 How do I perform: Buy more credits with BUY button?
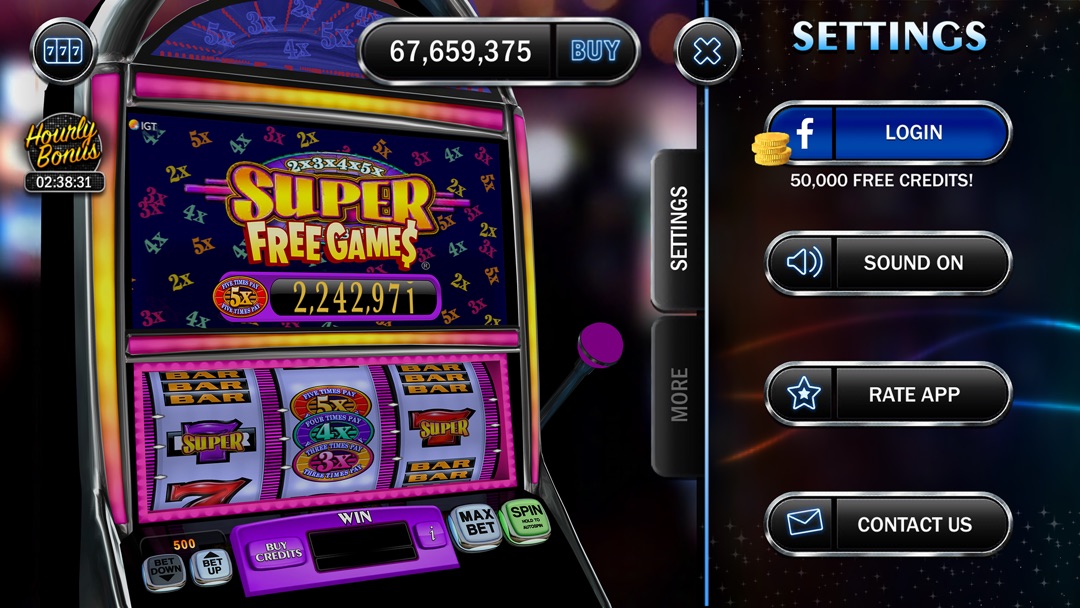[596, 51]
